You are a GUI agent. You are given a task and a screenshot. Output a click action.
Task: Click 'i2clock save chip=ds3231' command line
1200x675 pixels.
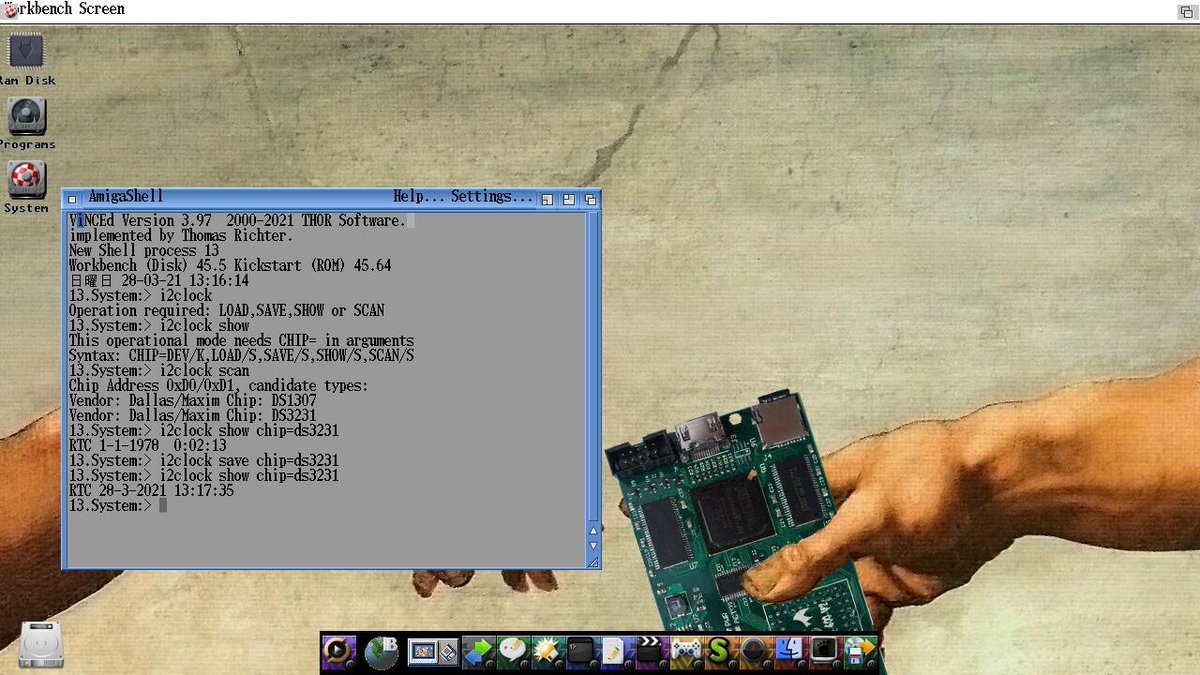click(x=203, y=461)
